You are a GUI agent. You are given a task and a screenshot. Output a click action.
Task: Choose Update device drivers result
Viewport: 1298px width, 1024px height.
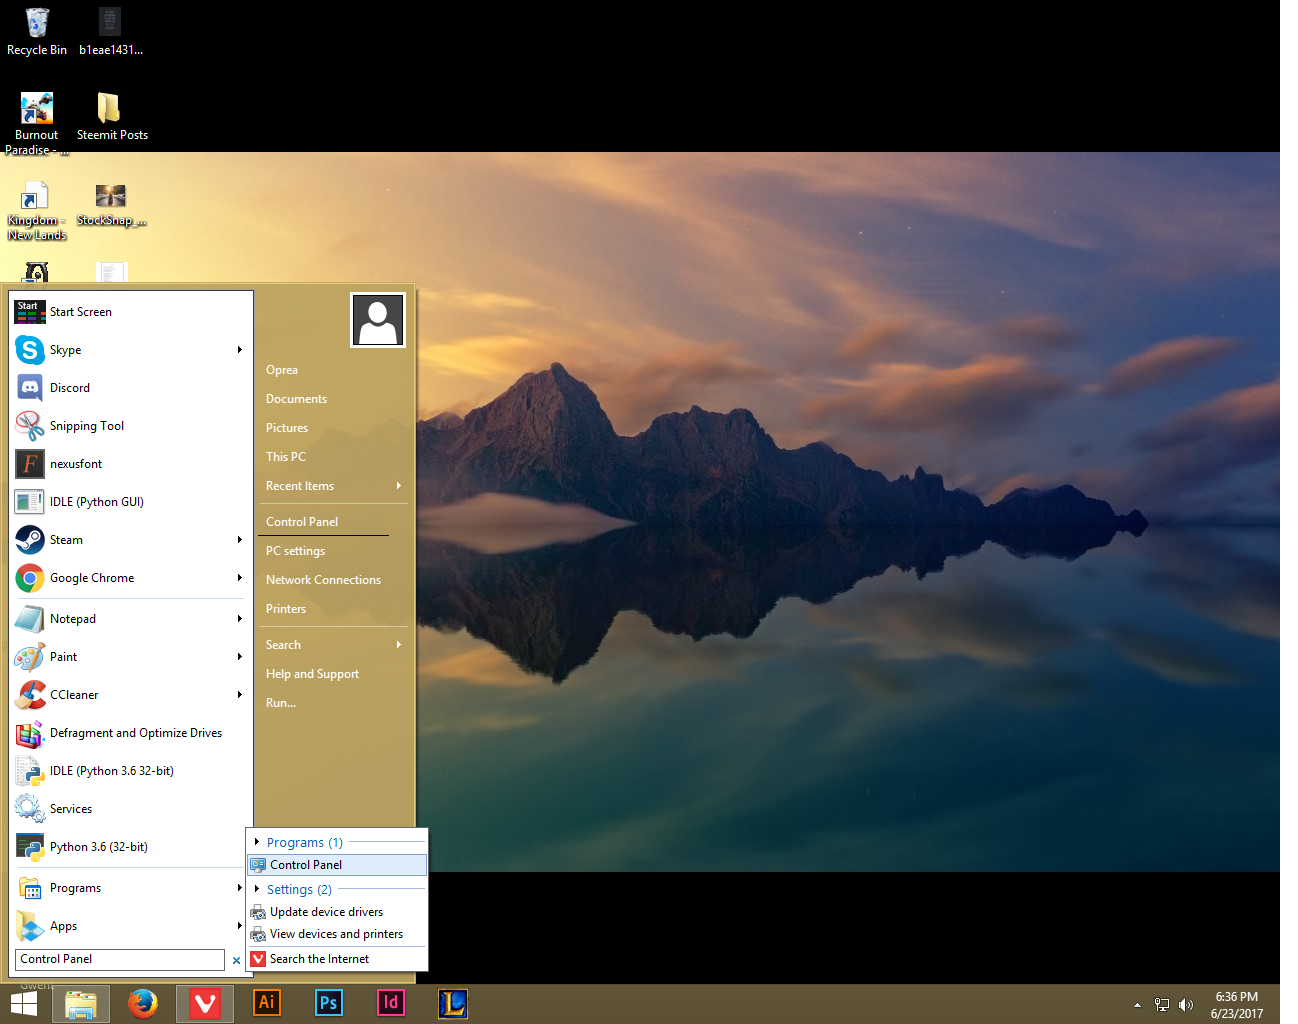(337, 912)
